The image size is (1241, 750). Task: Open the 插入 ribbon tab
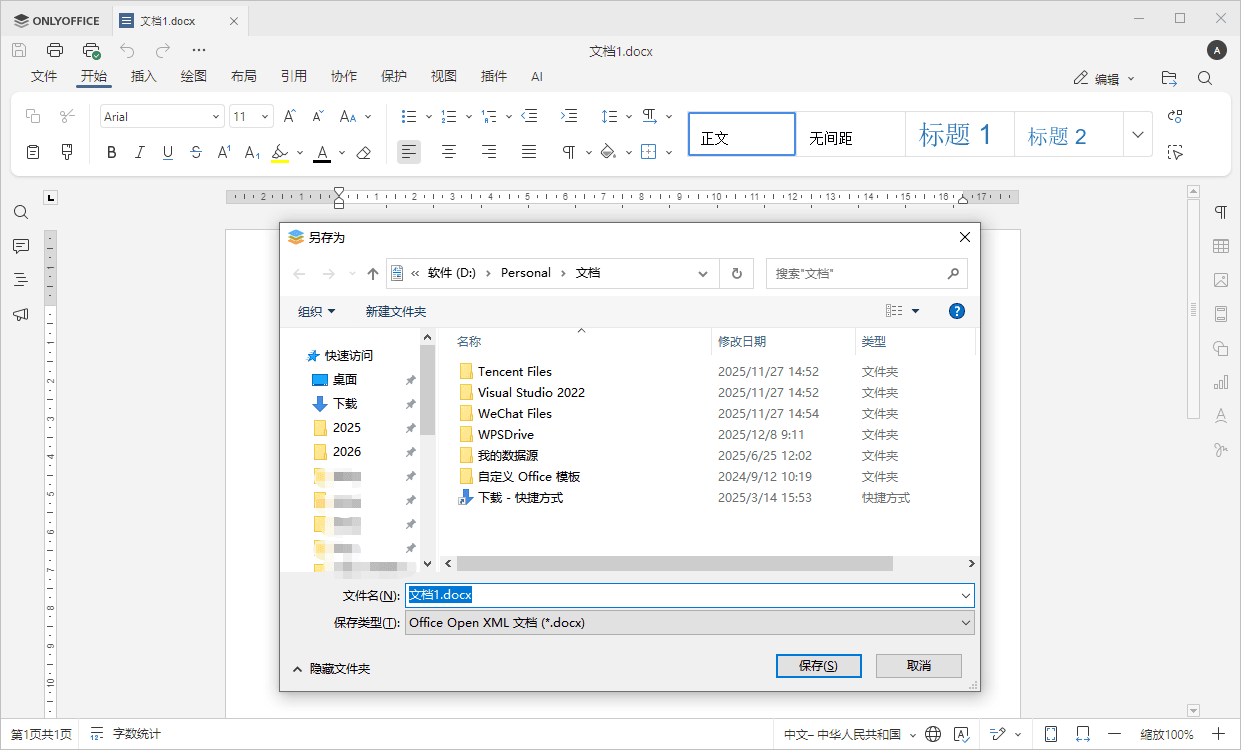(x=144, y=76)
